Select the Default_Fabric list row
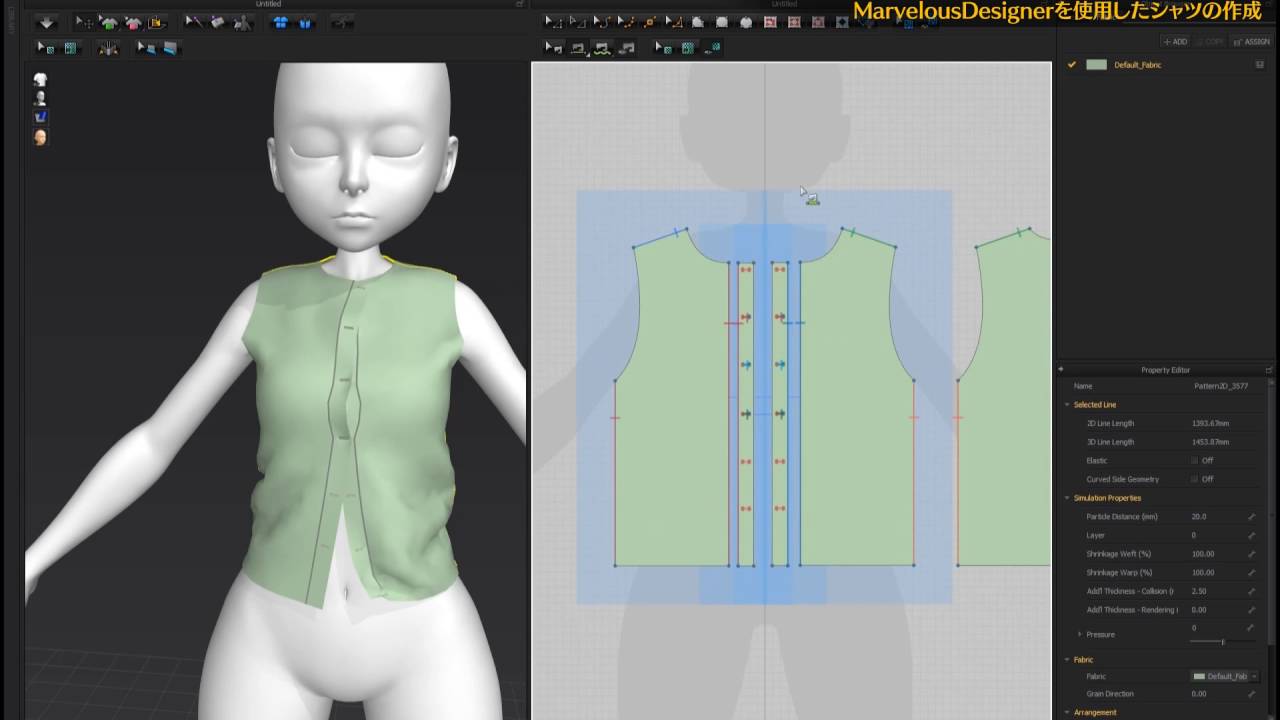 pos(1166,64)
